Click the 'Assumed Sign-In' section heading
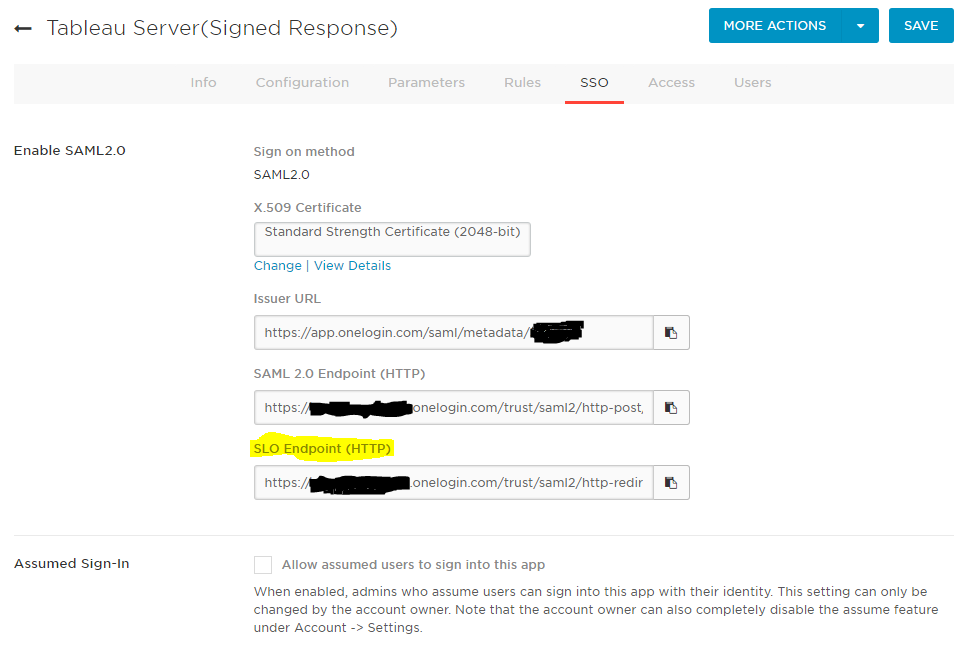Viewport: 968px width, 664px height. (72, 563)
